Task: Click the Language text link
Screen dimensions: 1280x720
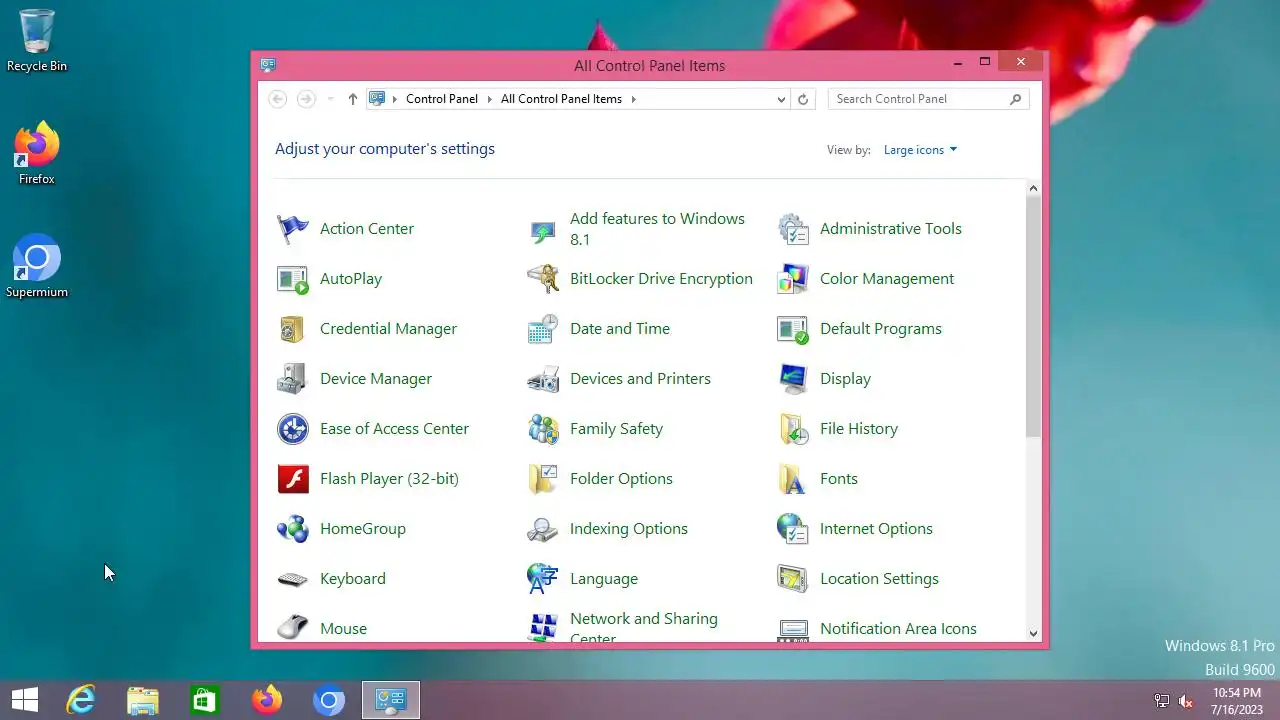Action: [x=604, y=579]
